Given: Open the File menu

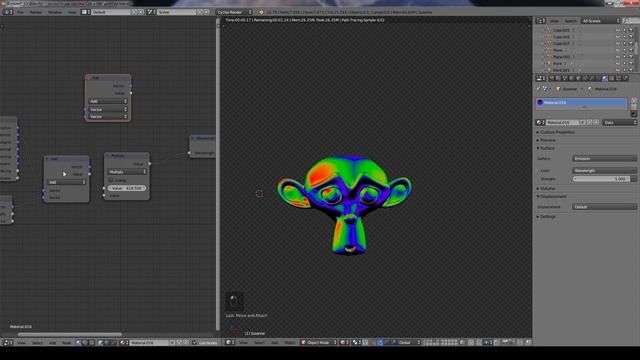Looking at the screenshot, I should [20, 12].
